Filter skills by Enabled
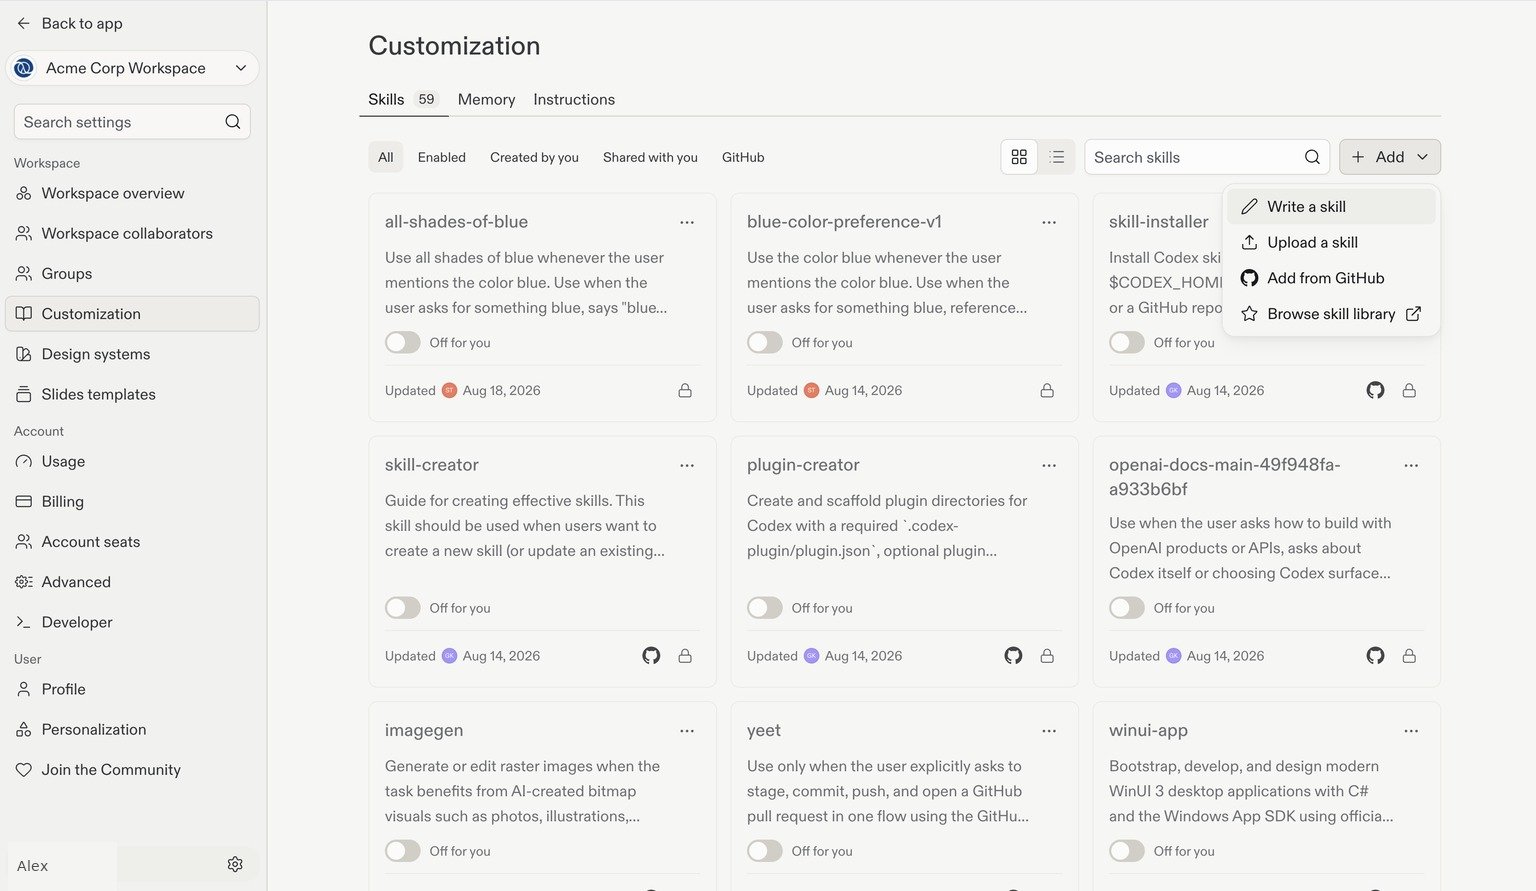This screenshot has height=891, width=1536. point(442,157)
